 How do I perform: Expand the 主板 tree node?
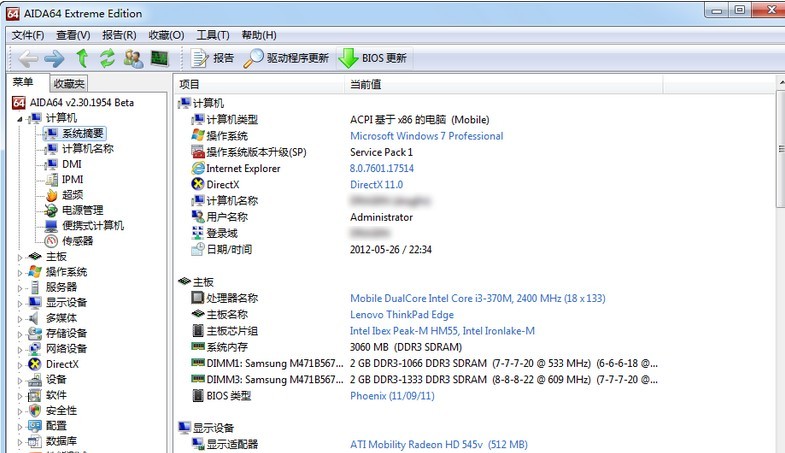[x=20, y=257]
